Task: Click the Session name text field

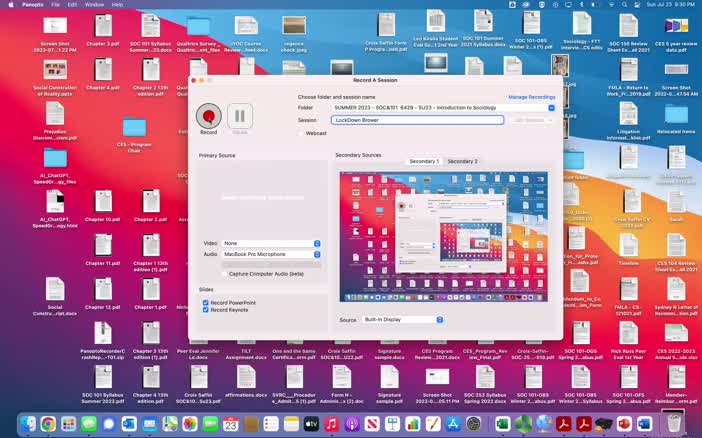Action: [417, 120]
